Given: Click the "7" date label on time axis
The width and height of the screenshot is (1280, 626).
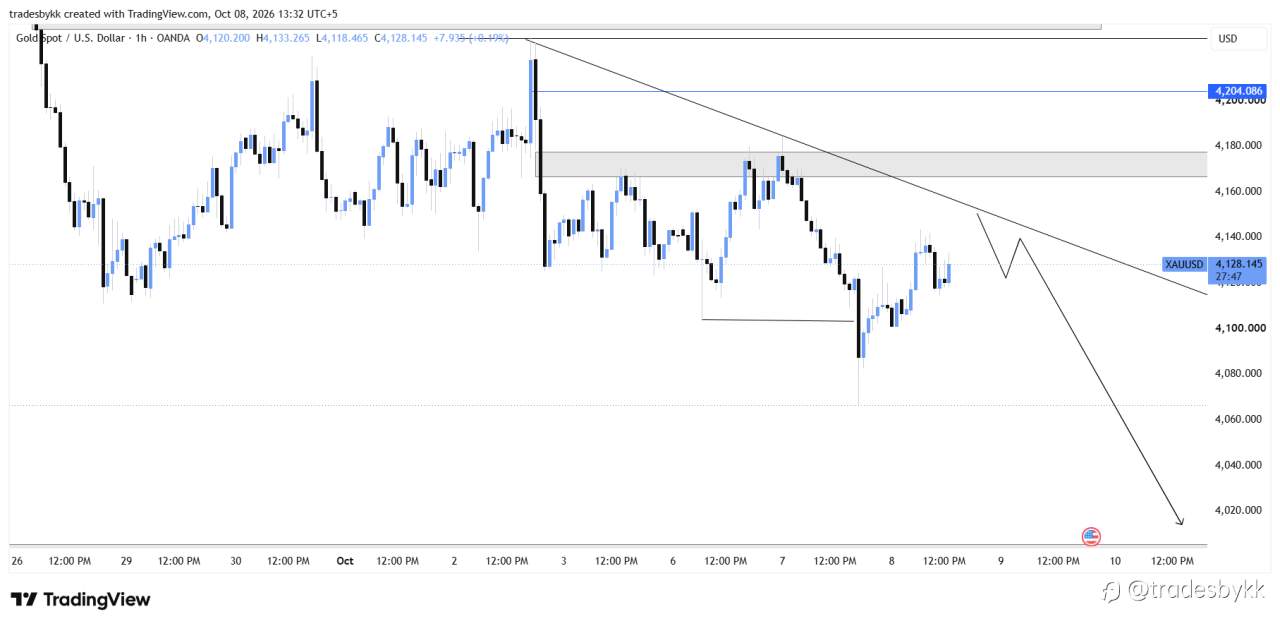Looking at the screenshot, I should point(782,561).
